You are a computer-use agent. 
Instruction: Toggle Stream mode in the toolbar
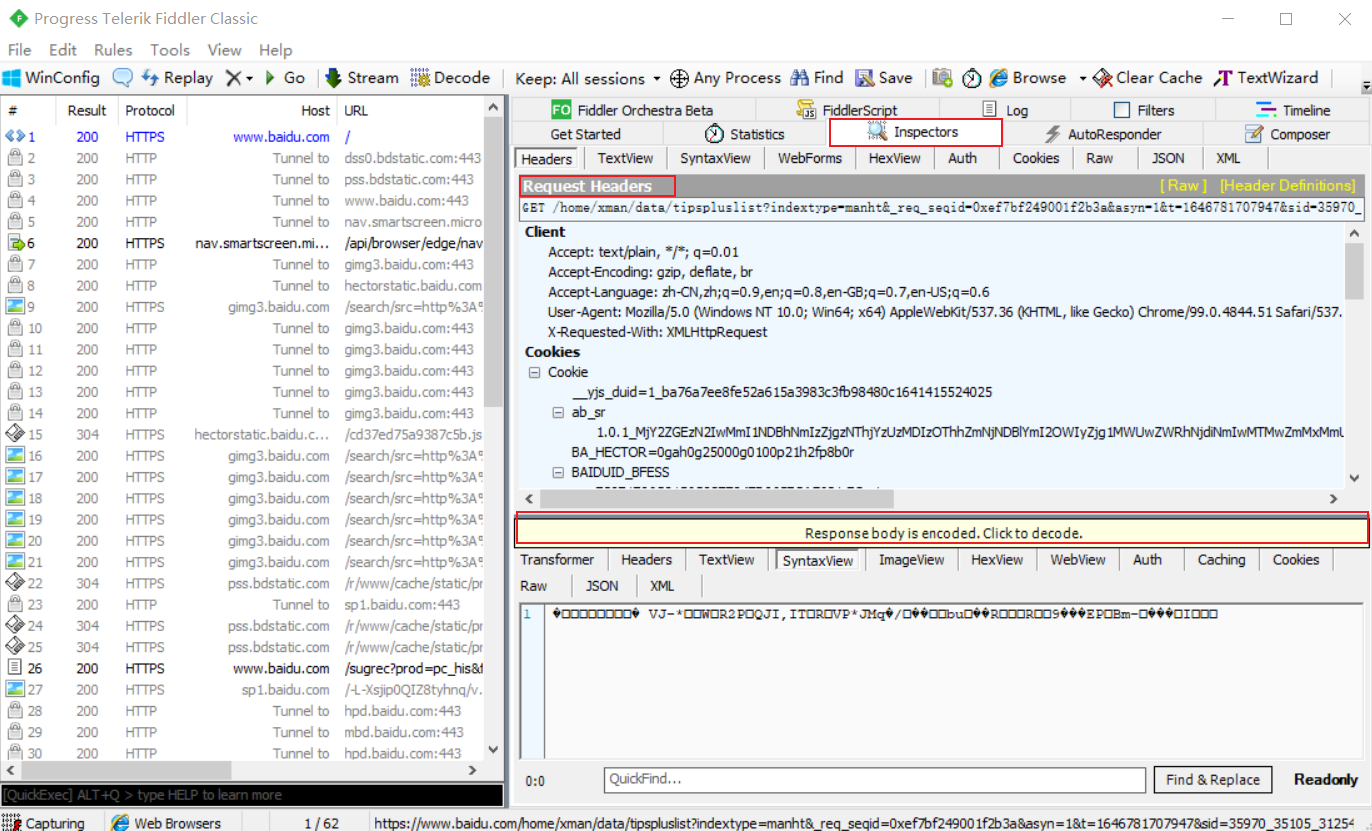pyautogui.click(x=362, y=78)
